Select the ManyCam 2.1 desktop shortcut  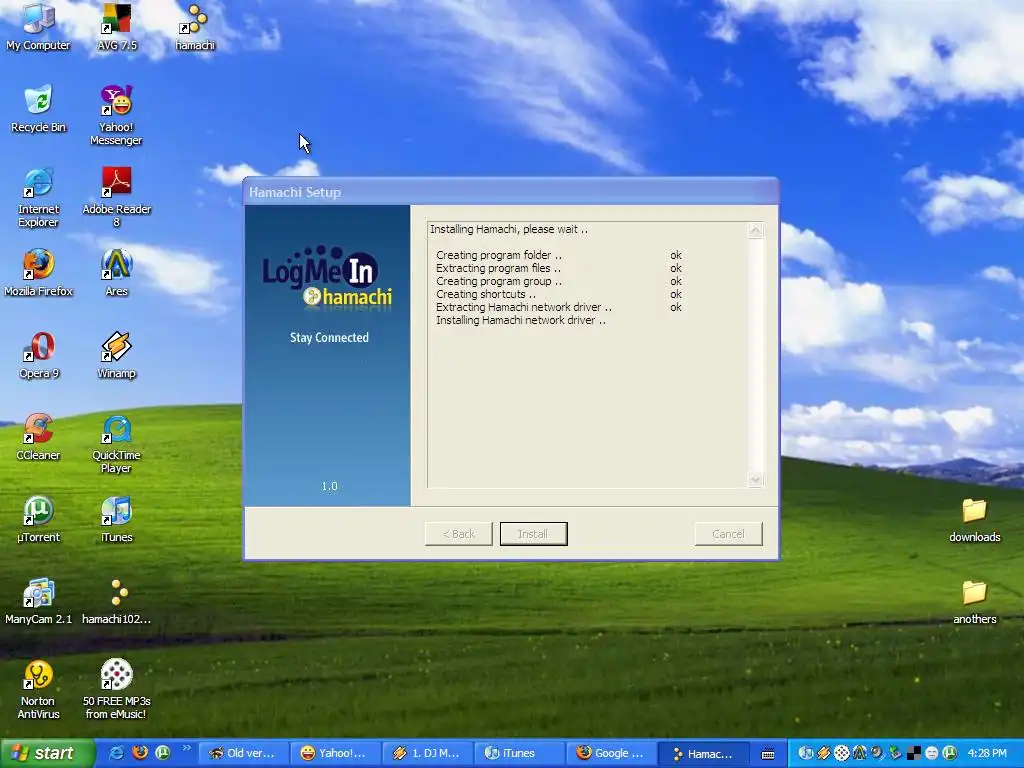pyautogui.click(x=38, y=601)
